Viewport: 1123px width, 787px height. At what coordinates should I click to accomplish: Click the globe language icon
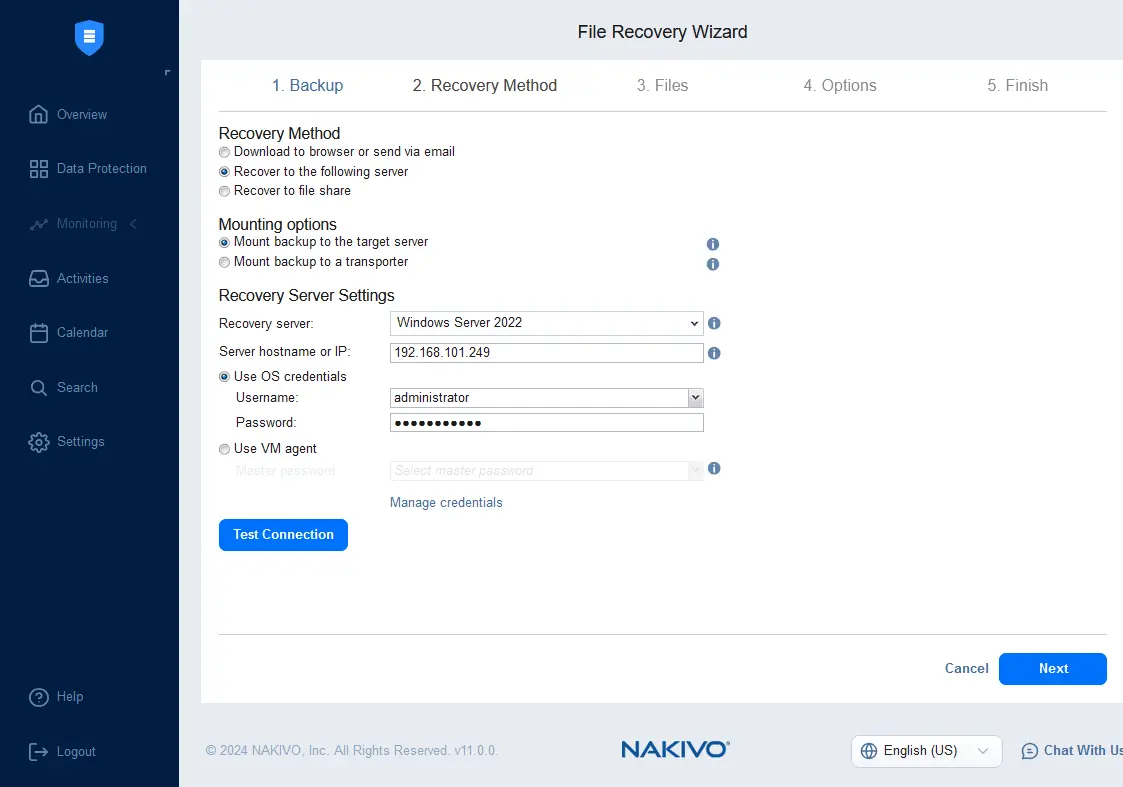(x=869, y=750)
